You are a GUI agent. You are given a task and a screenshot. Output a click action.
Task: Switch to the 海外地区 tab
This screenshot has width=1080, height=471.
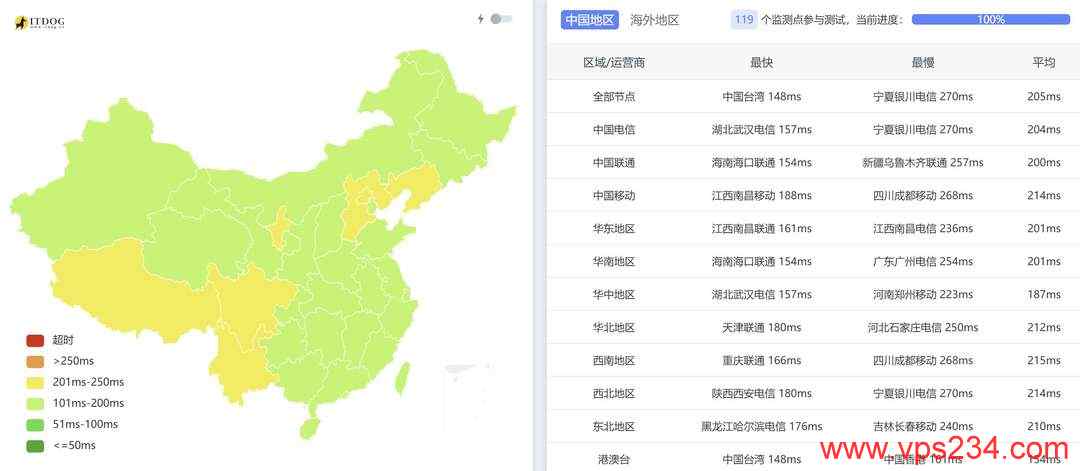[654, 20]
